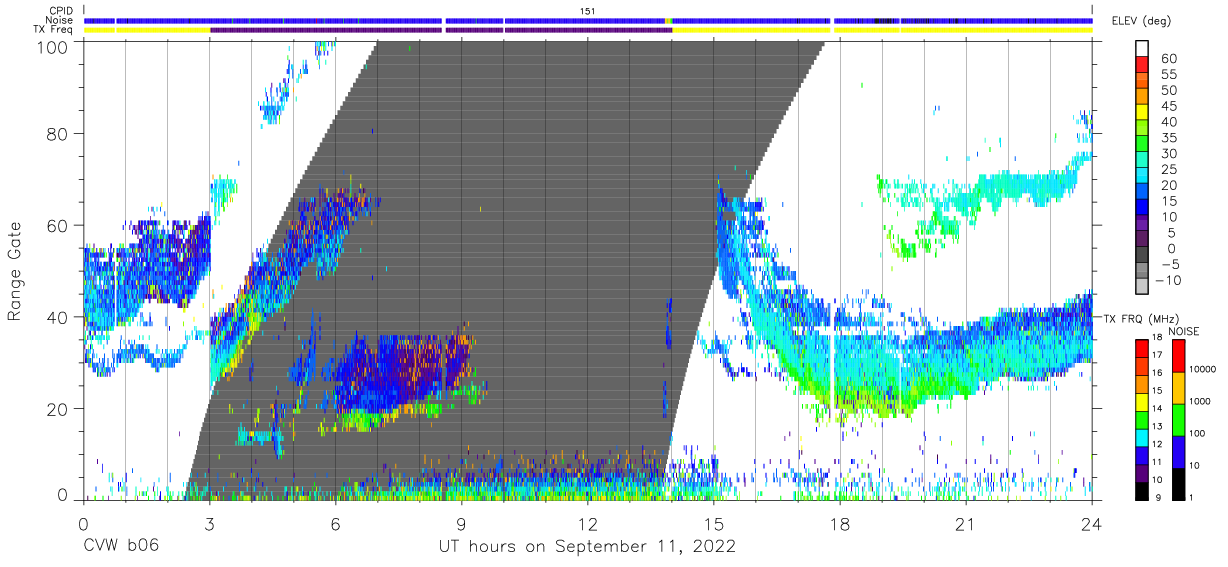
Task: Click the '40' tick on the Range Gate axis
Action: coord(58,317)
